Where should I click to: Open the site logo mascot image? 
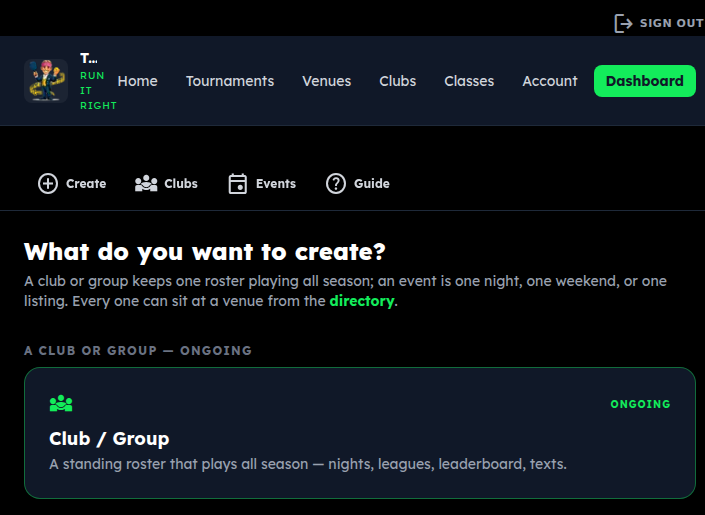[x=46, y=81]
